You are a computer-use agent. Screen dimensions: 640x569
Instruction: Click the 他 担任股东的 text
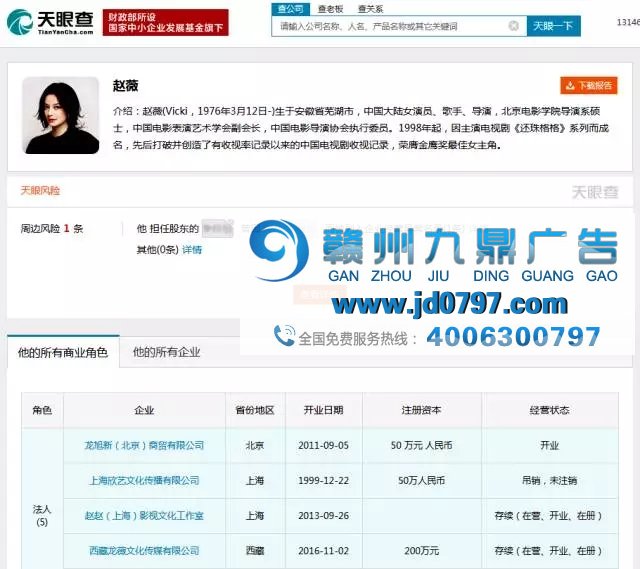click(167, 229)
